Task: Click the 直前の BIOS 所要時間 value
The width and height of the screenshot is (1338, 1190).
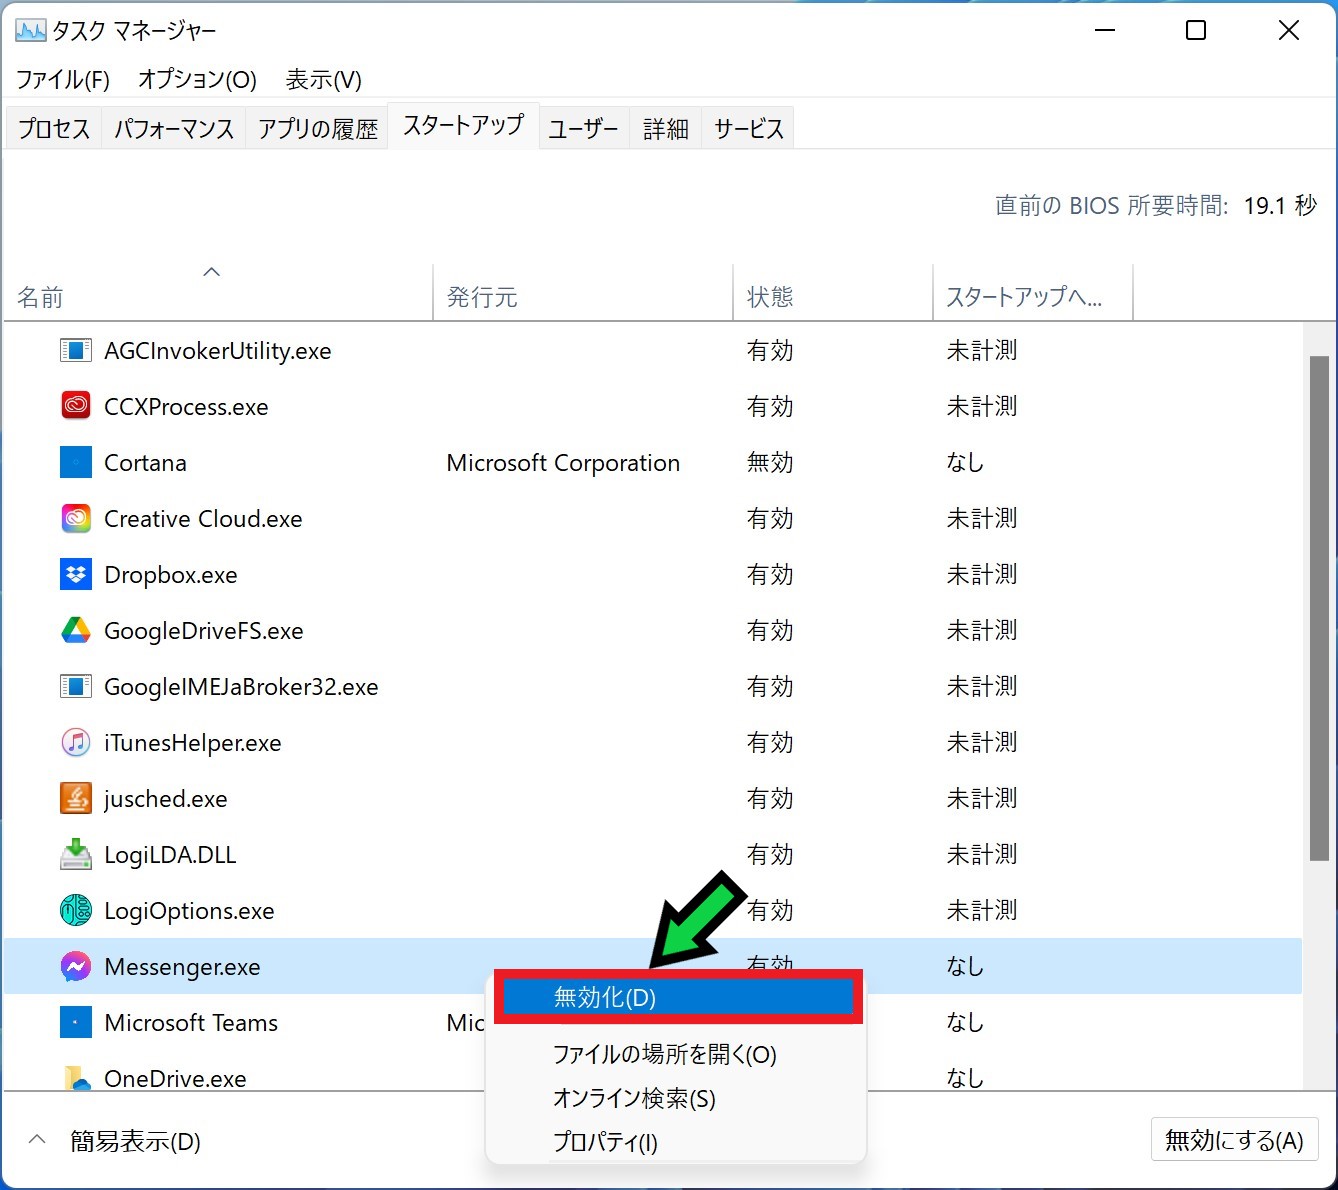Action: tap(1281, 205)
